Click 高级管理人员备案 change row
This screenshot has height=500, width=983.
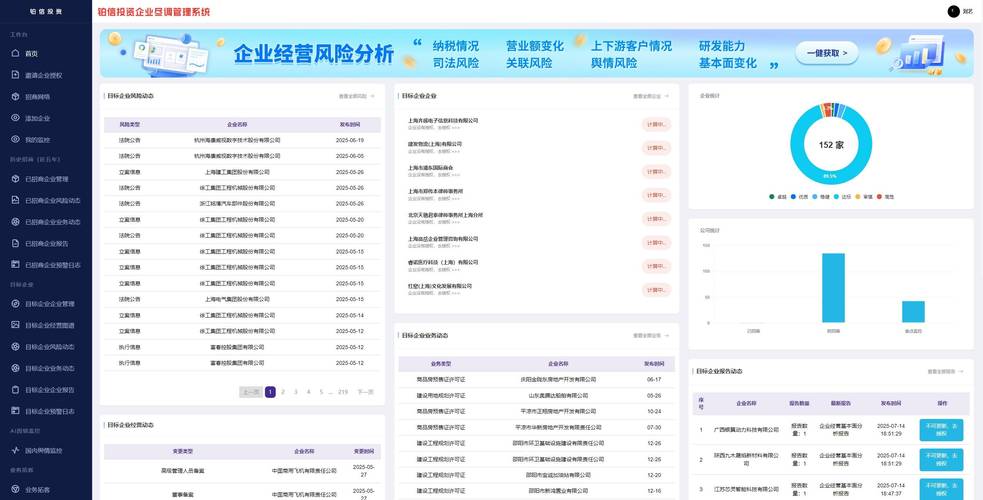pyautogui.click(x=242, y=471)
